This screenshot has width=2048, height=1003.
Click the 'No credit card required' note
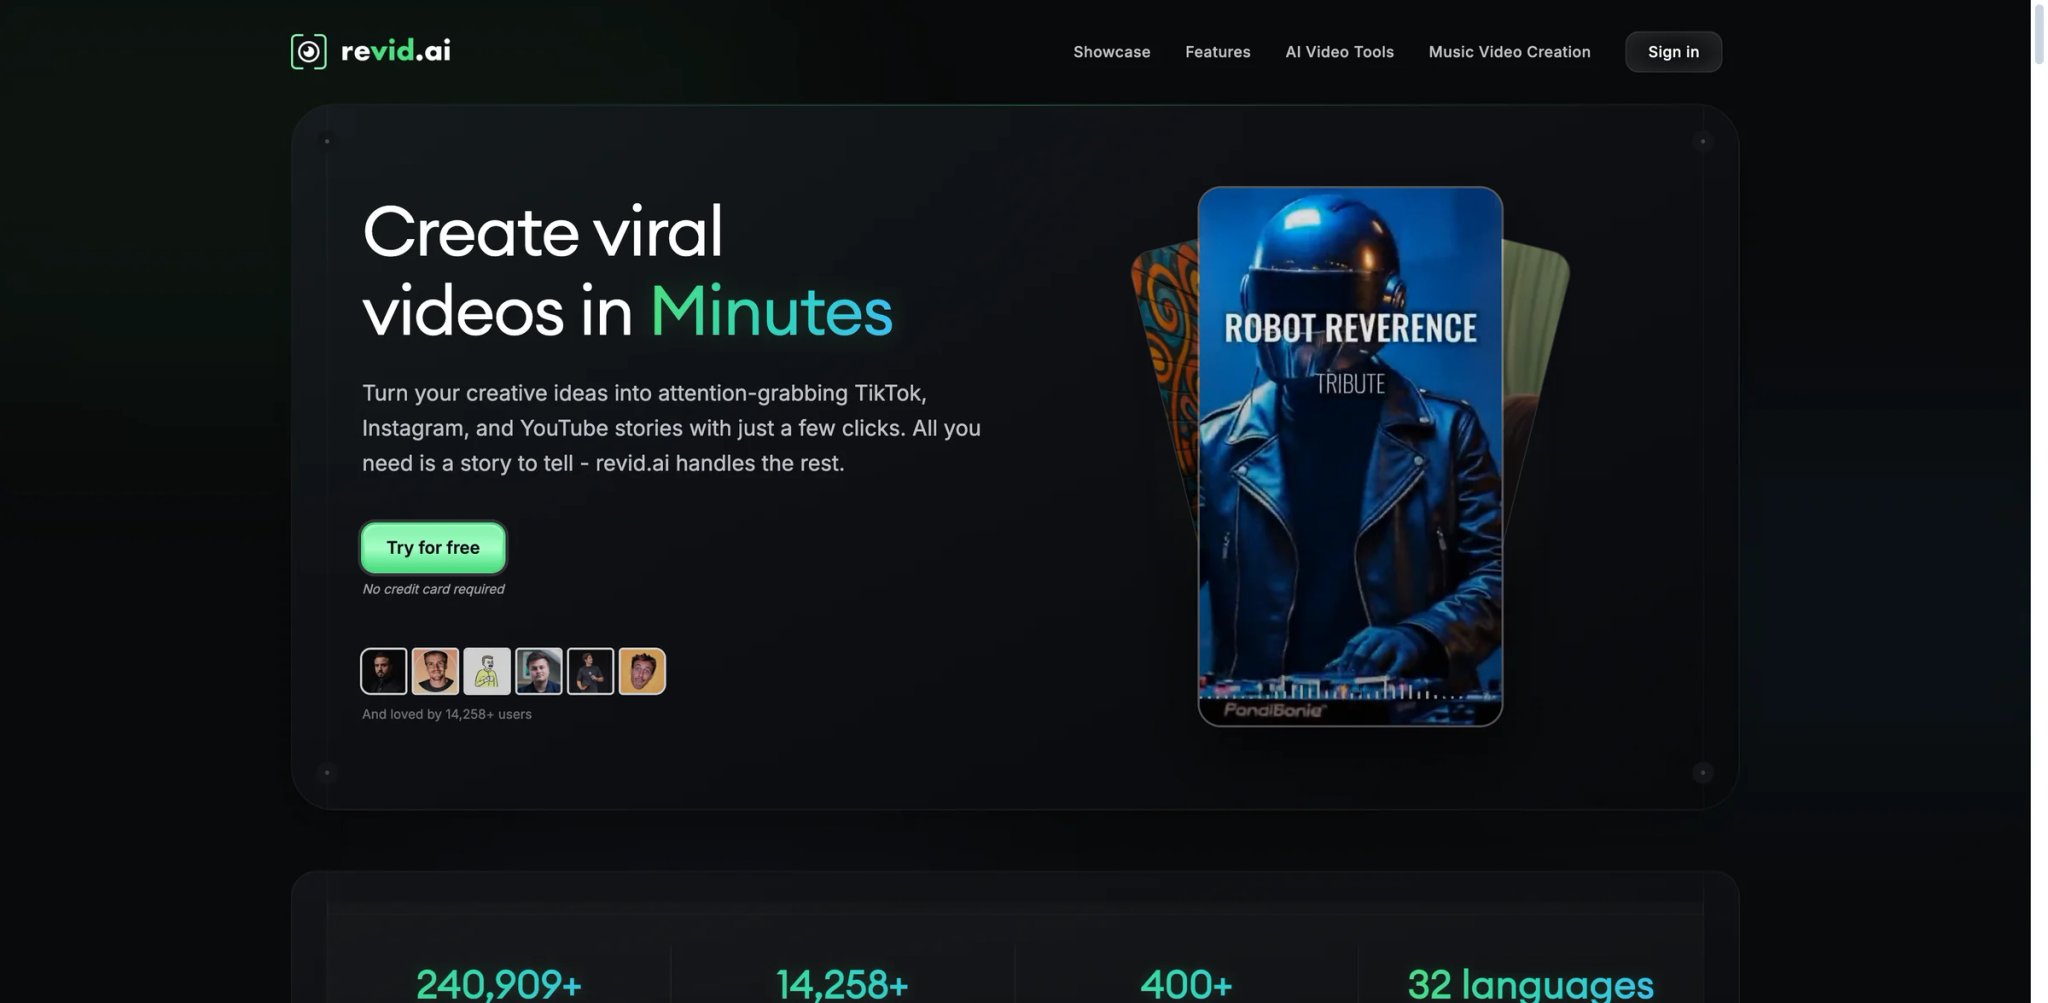(x=433, y=589)
